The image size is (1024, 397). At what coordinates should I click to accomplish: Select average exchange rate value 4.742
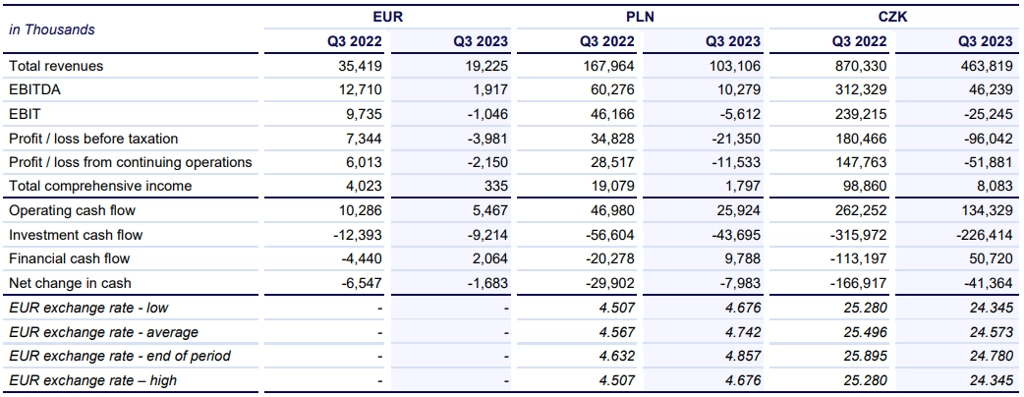click(x=743, y=332)
